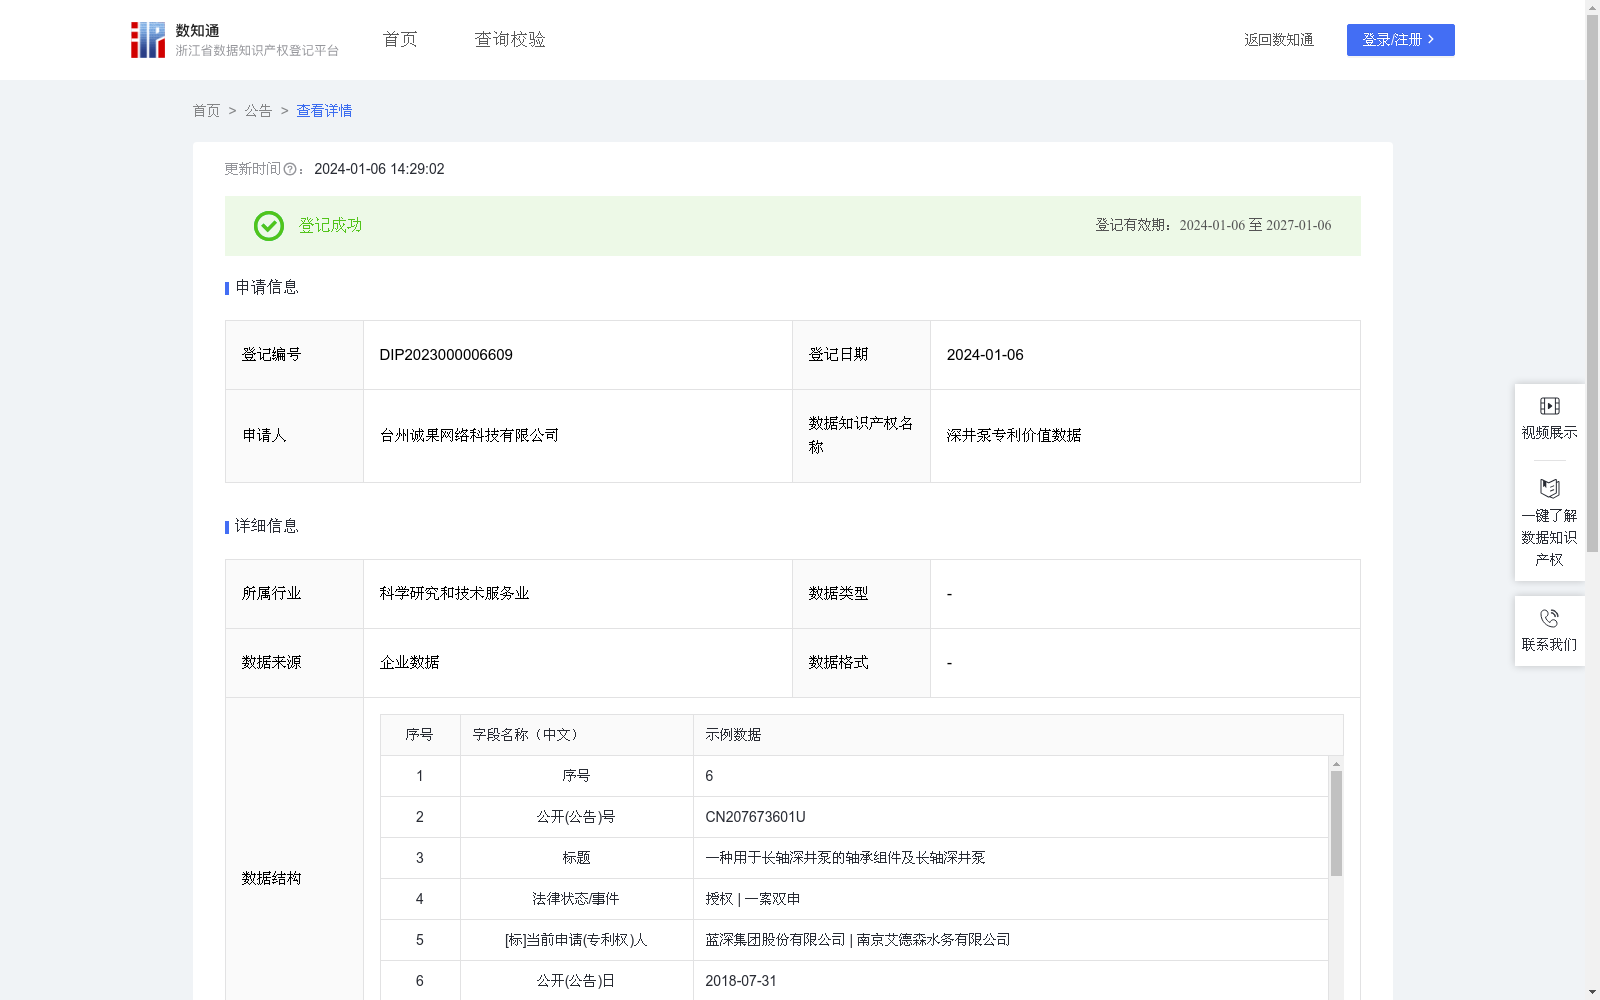The image size is (1600, 1000).
Task: Click 深井泵专利价值数据 title value
Action: [x=1014, y=436]
